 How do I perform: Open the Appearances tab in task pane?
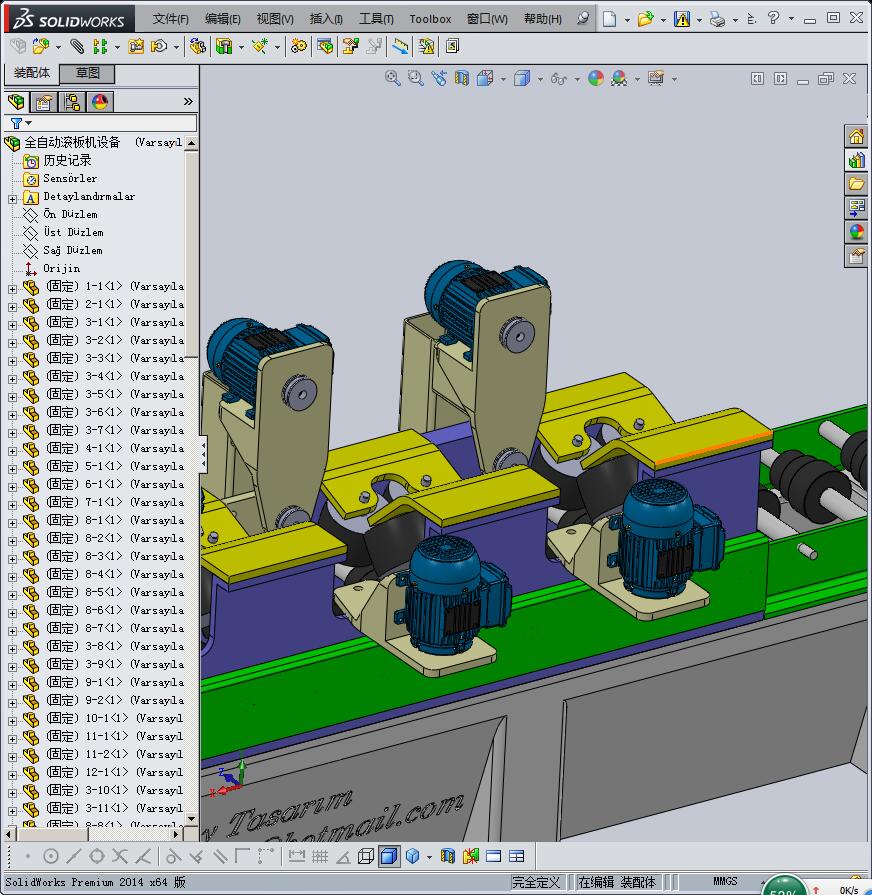tap(856, 232)
